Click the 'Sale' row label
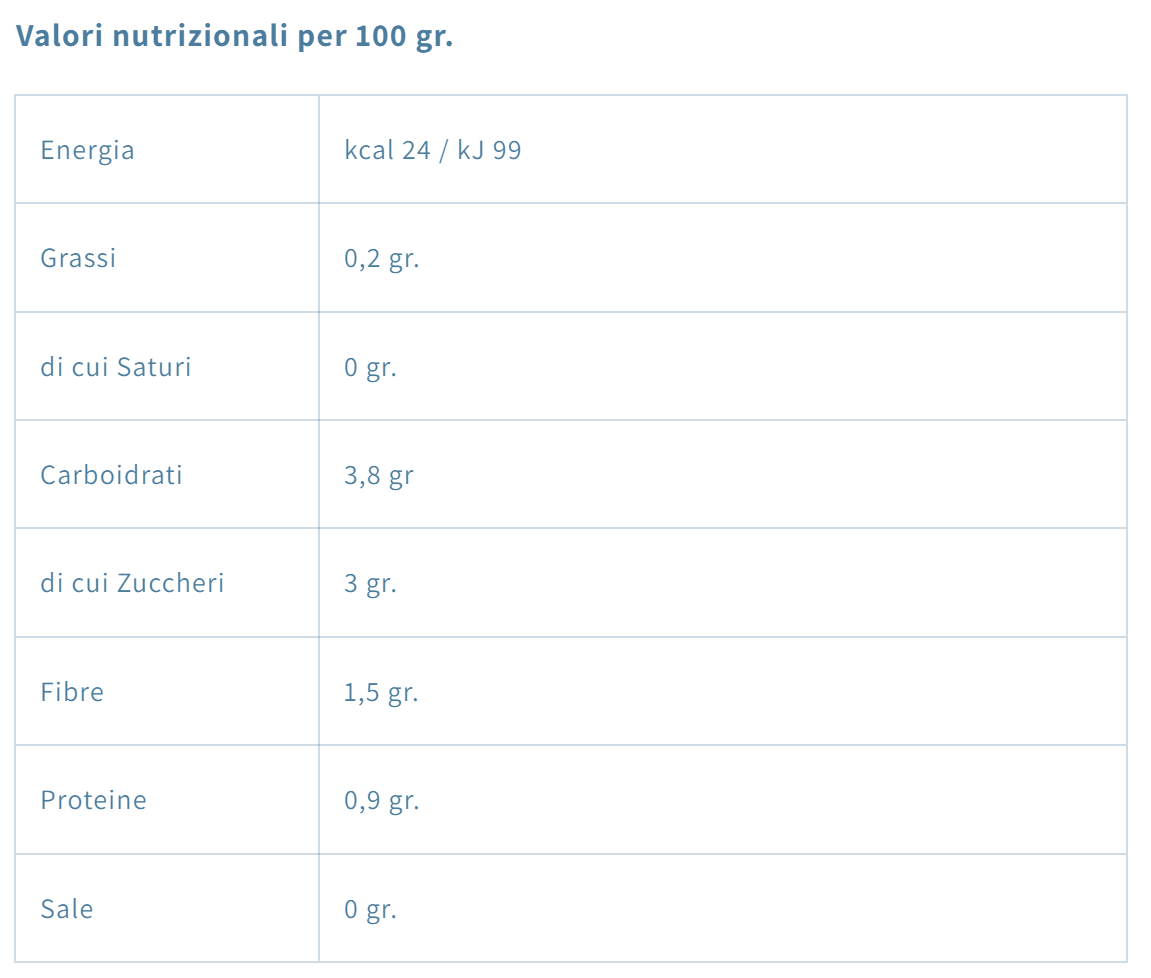 (x=66, y=909)
